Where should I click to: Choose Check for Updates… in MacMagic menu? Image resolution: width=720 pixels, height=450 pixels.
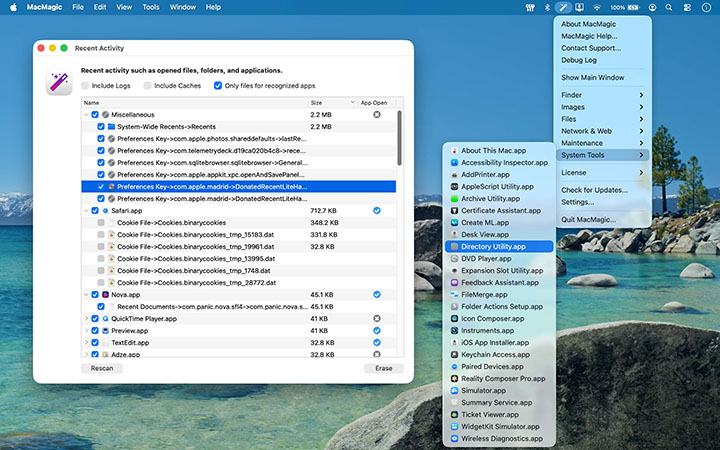click(594, 190)
